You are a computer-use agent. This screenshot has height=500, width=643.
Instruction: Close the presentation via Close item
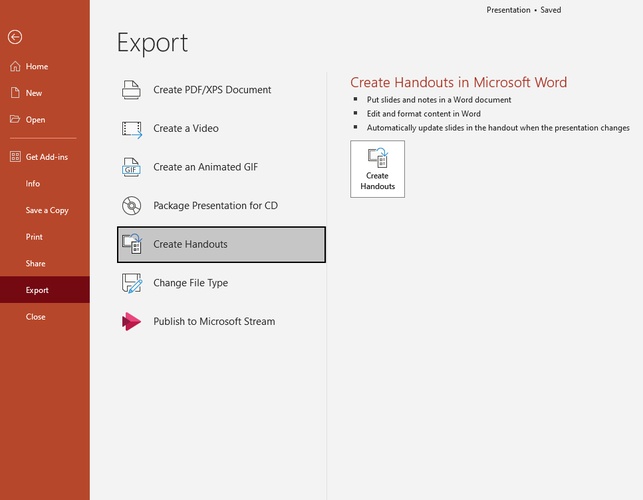[36, 317]
